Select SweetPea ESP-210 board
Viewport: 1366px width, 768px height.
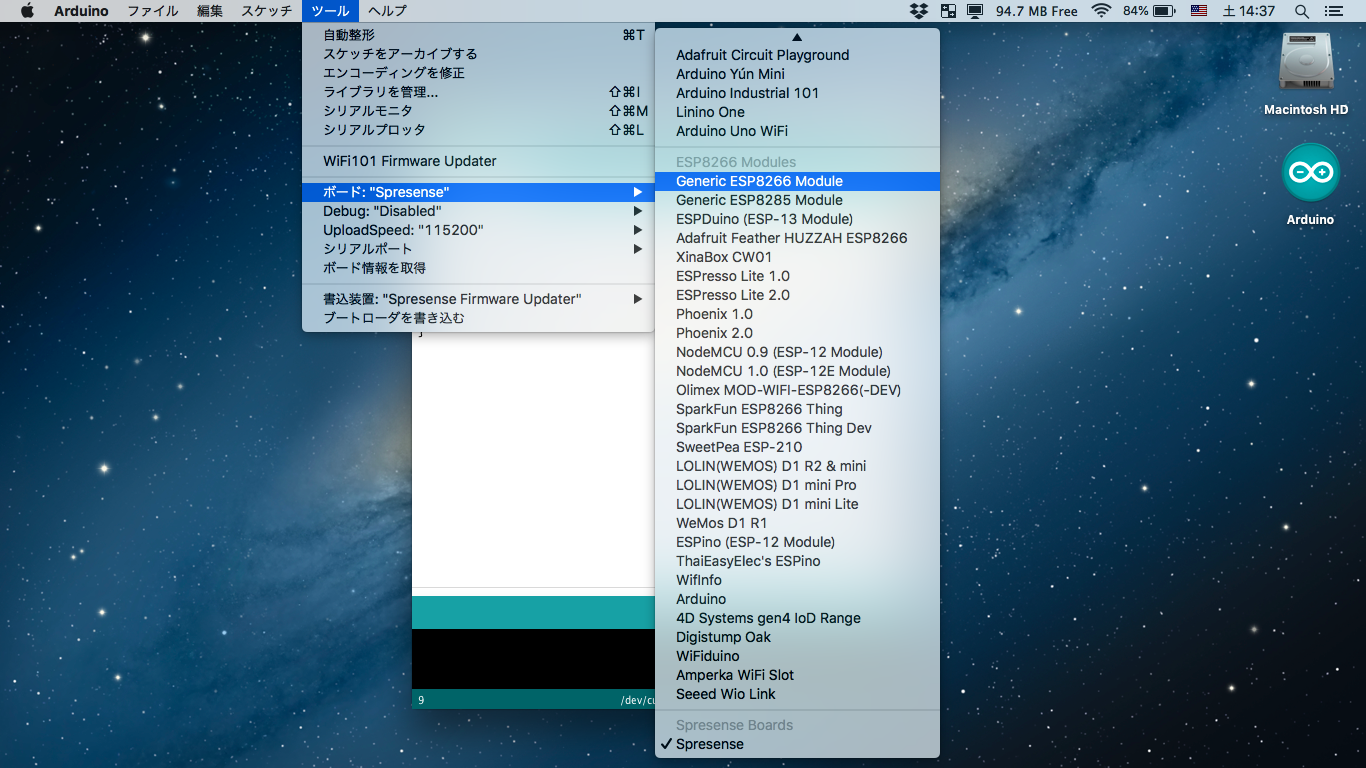[797, 447]
